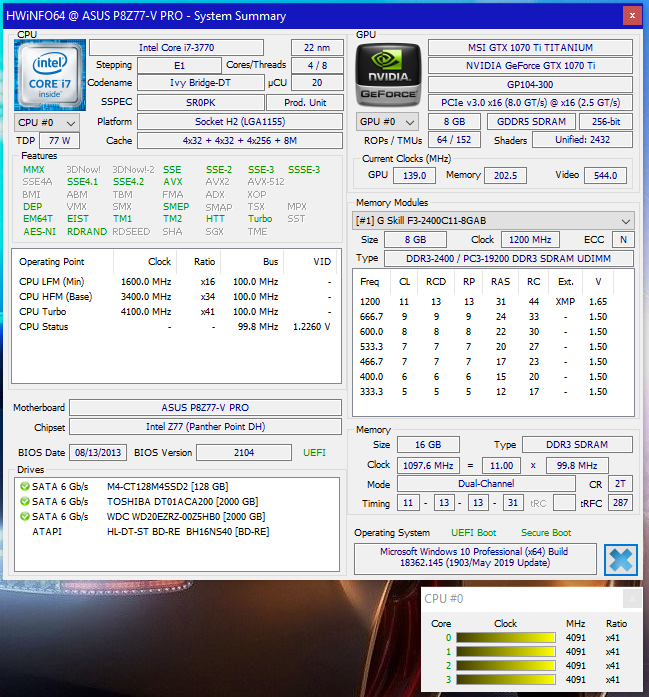Click the BIOS Version 2104 field
This screenshot has width=649, height=697.
[244, 453]
